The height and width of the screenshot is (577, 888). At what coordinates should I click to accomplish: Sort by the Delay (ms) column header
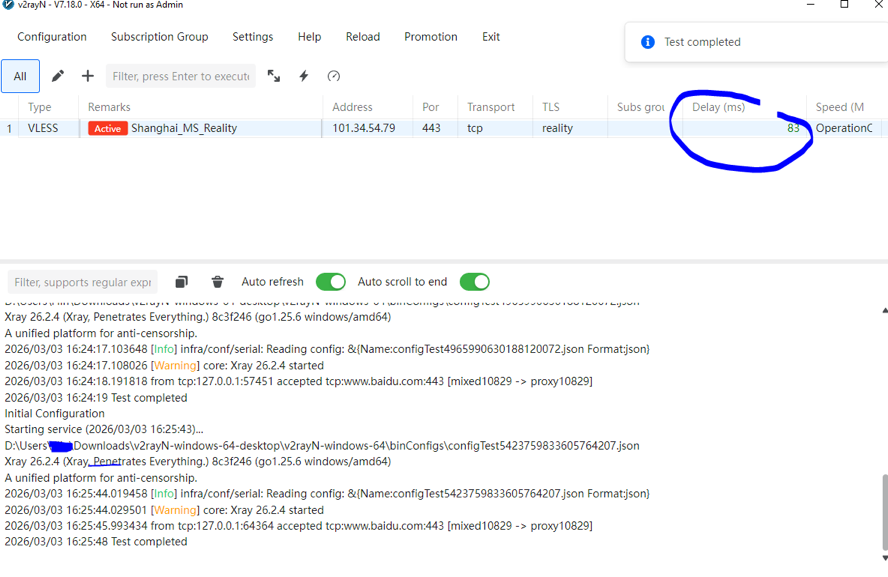pyautogui.click(x=718, y=107)
